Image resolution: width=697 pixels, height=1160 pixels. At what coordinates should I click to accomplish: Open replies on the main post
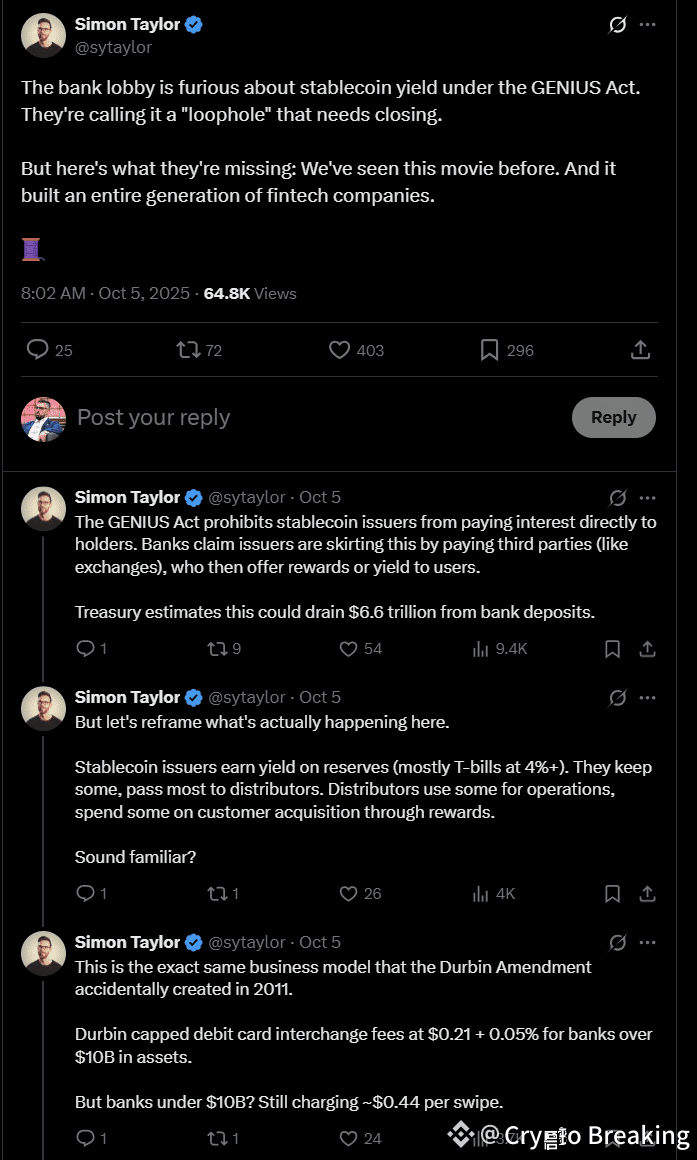38,350
